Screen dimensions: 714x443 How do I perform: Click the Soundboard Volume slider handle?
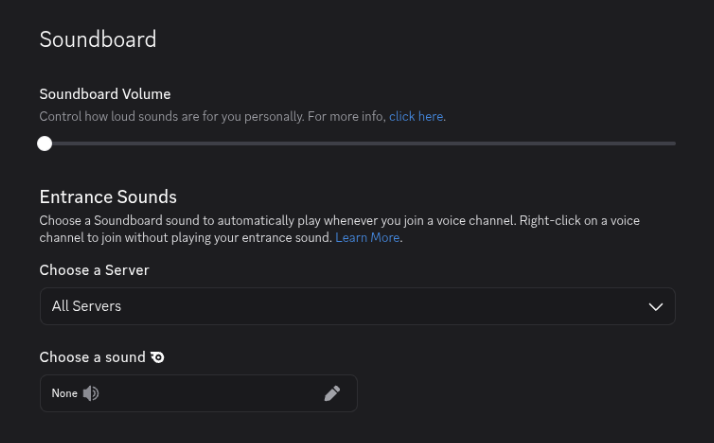click(44, 143)
